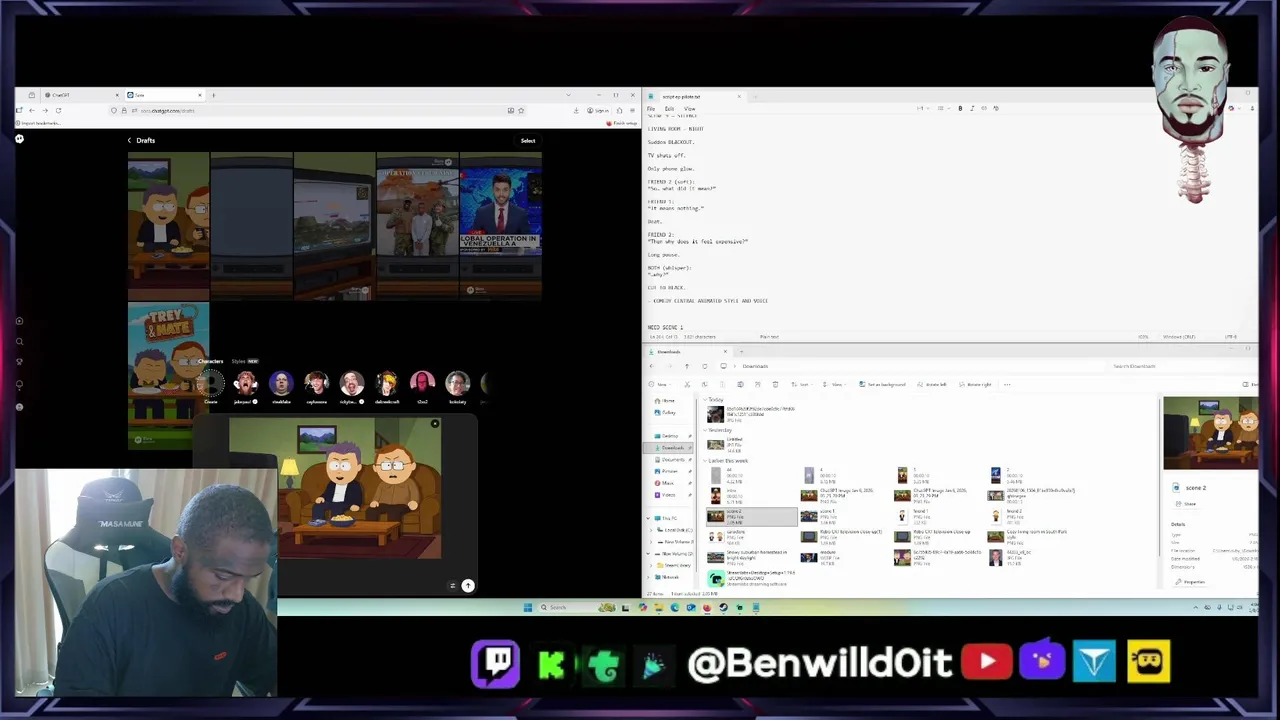Open File Explorer more options ellipsis

pyautogui.click(x=1007, y=384)
